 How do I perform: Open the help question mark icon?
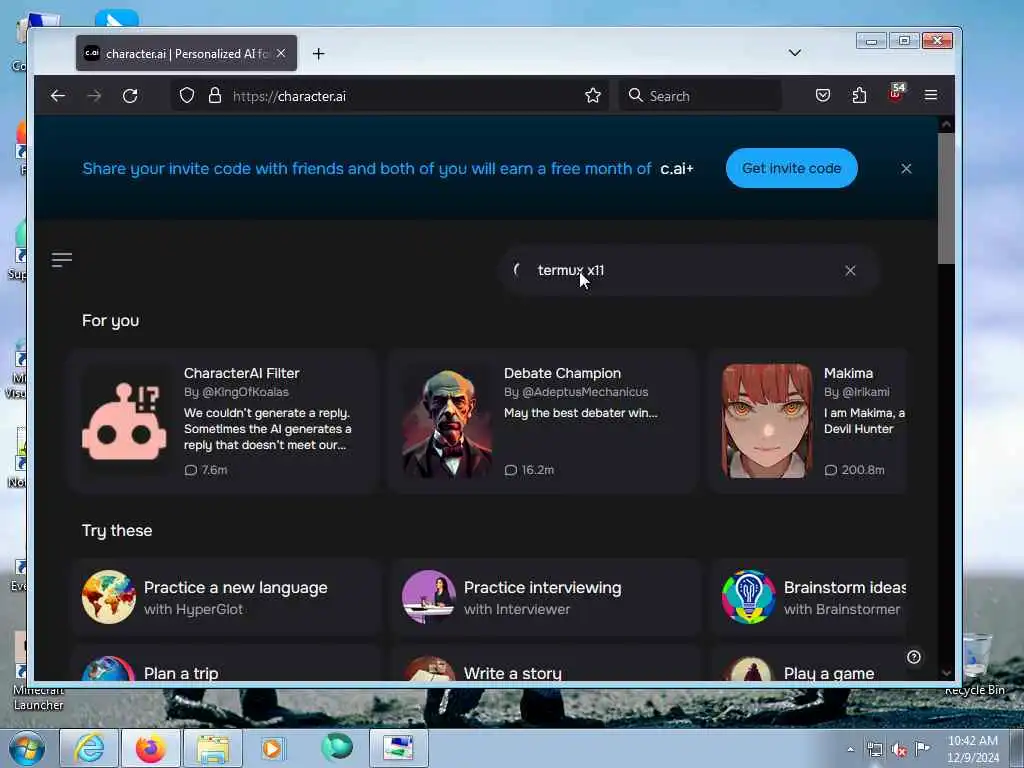[914, 657]
